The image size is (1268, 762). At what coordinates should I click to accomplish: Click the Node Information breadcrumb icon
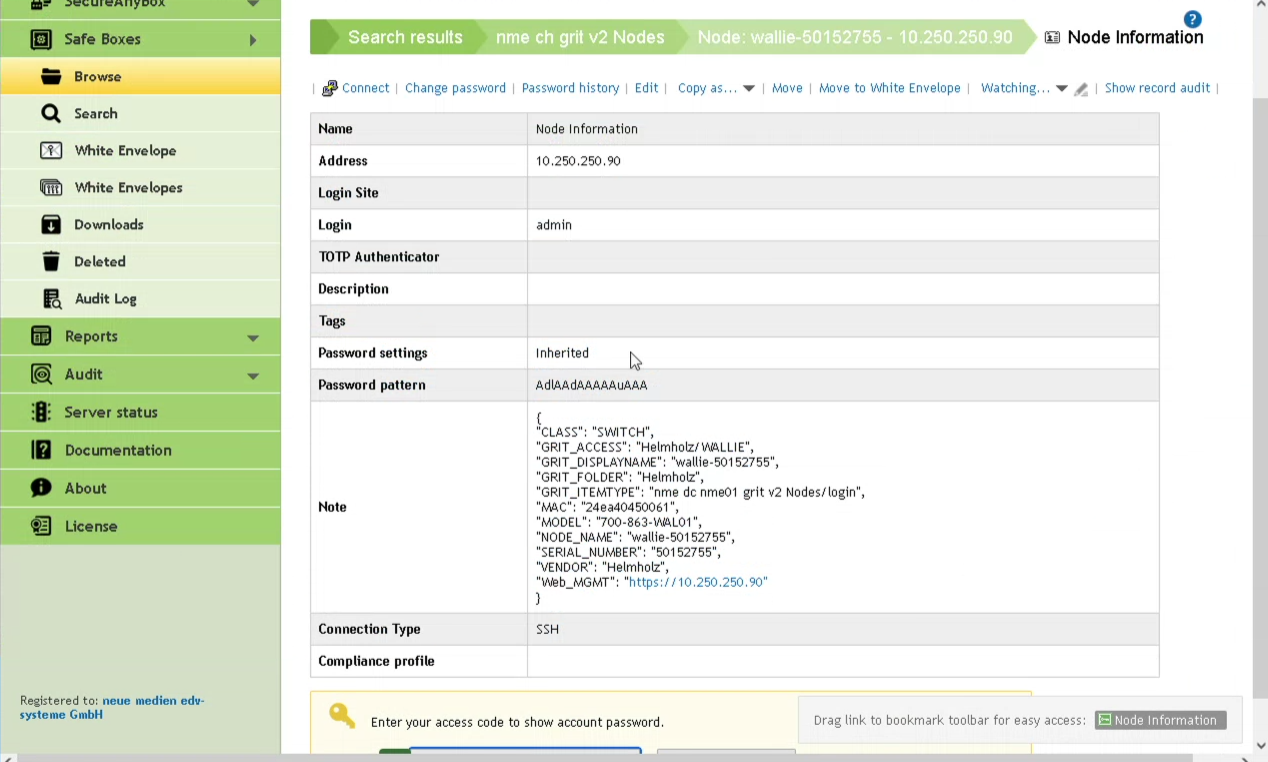[x=1052, y=37]
